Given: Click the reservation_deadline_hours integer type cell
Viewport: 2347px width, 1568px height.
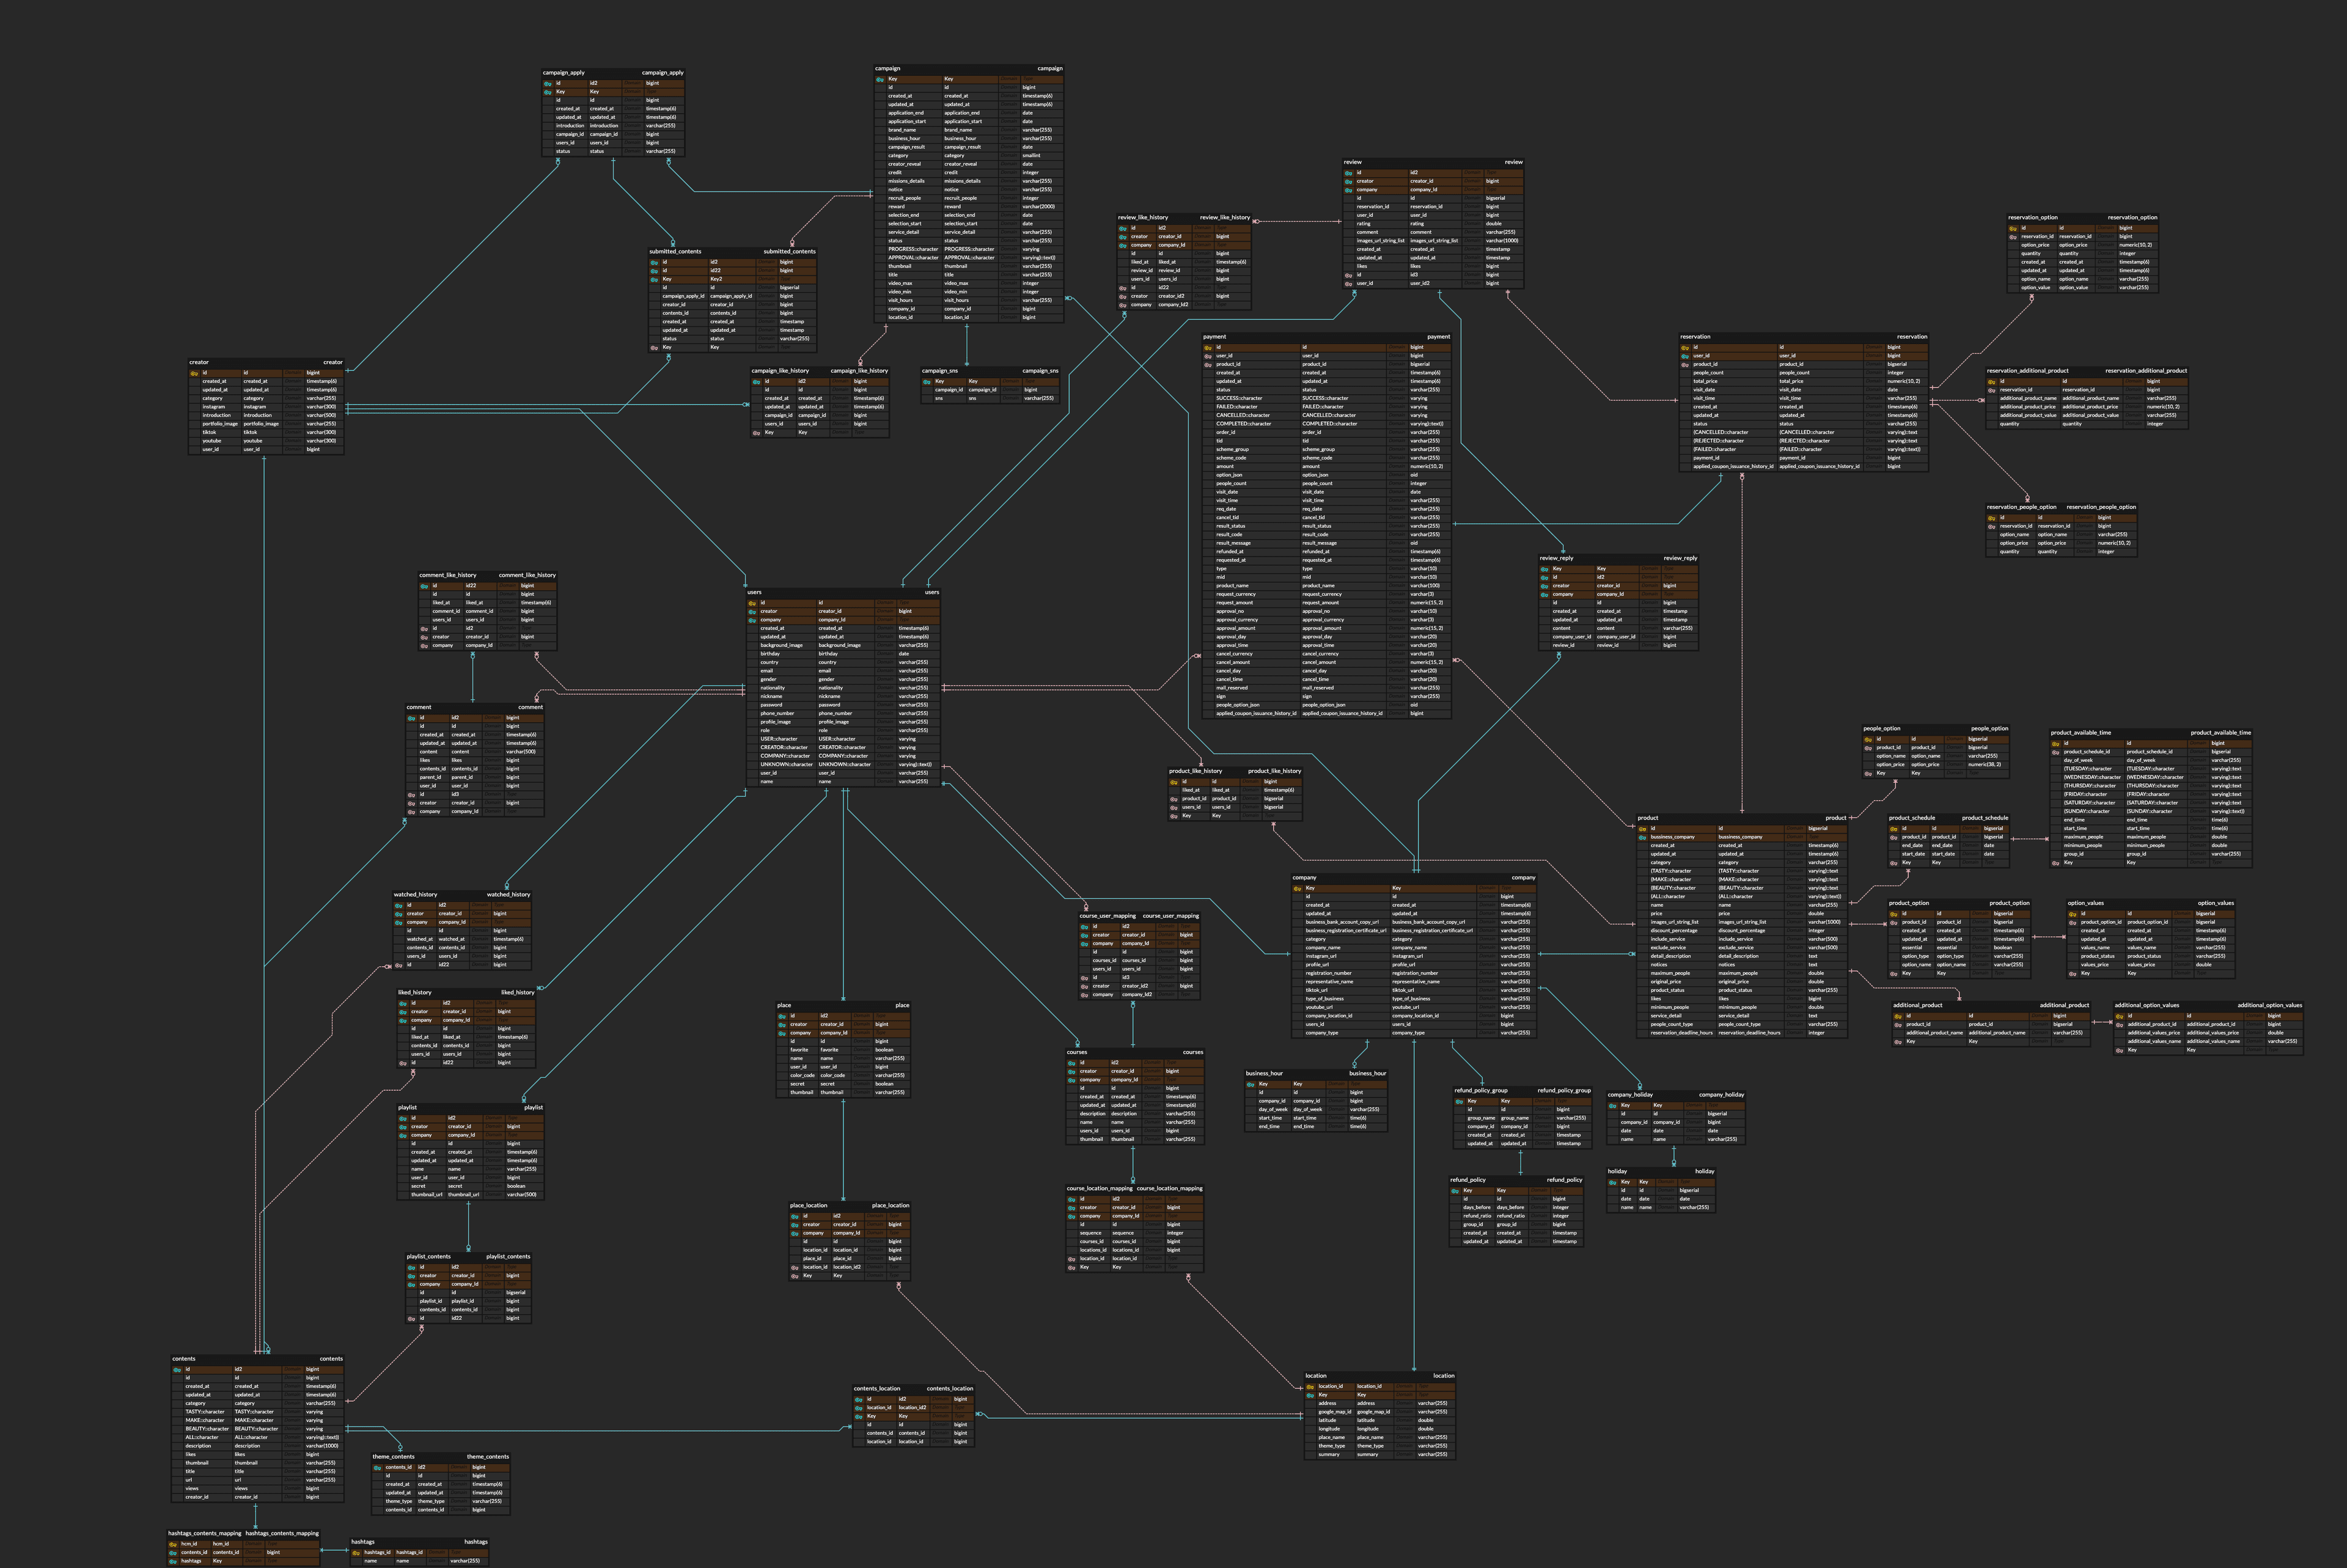Looking at the screenshot, I should (x=1816, y=1033).
